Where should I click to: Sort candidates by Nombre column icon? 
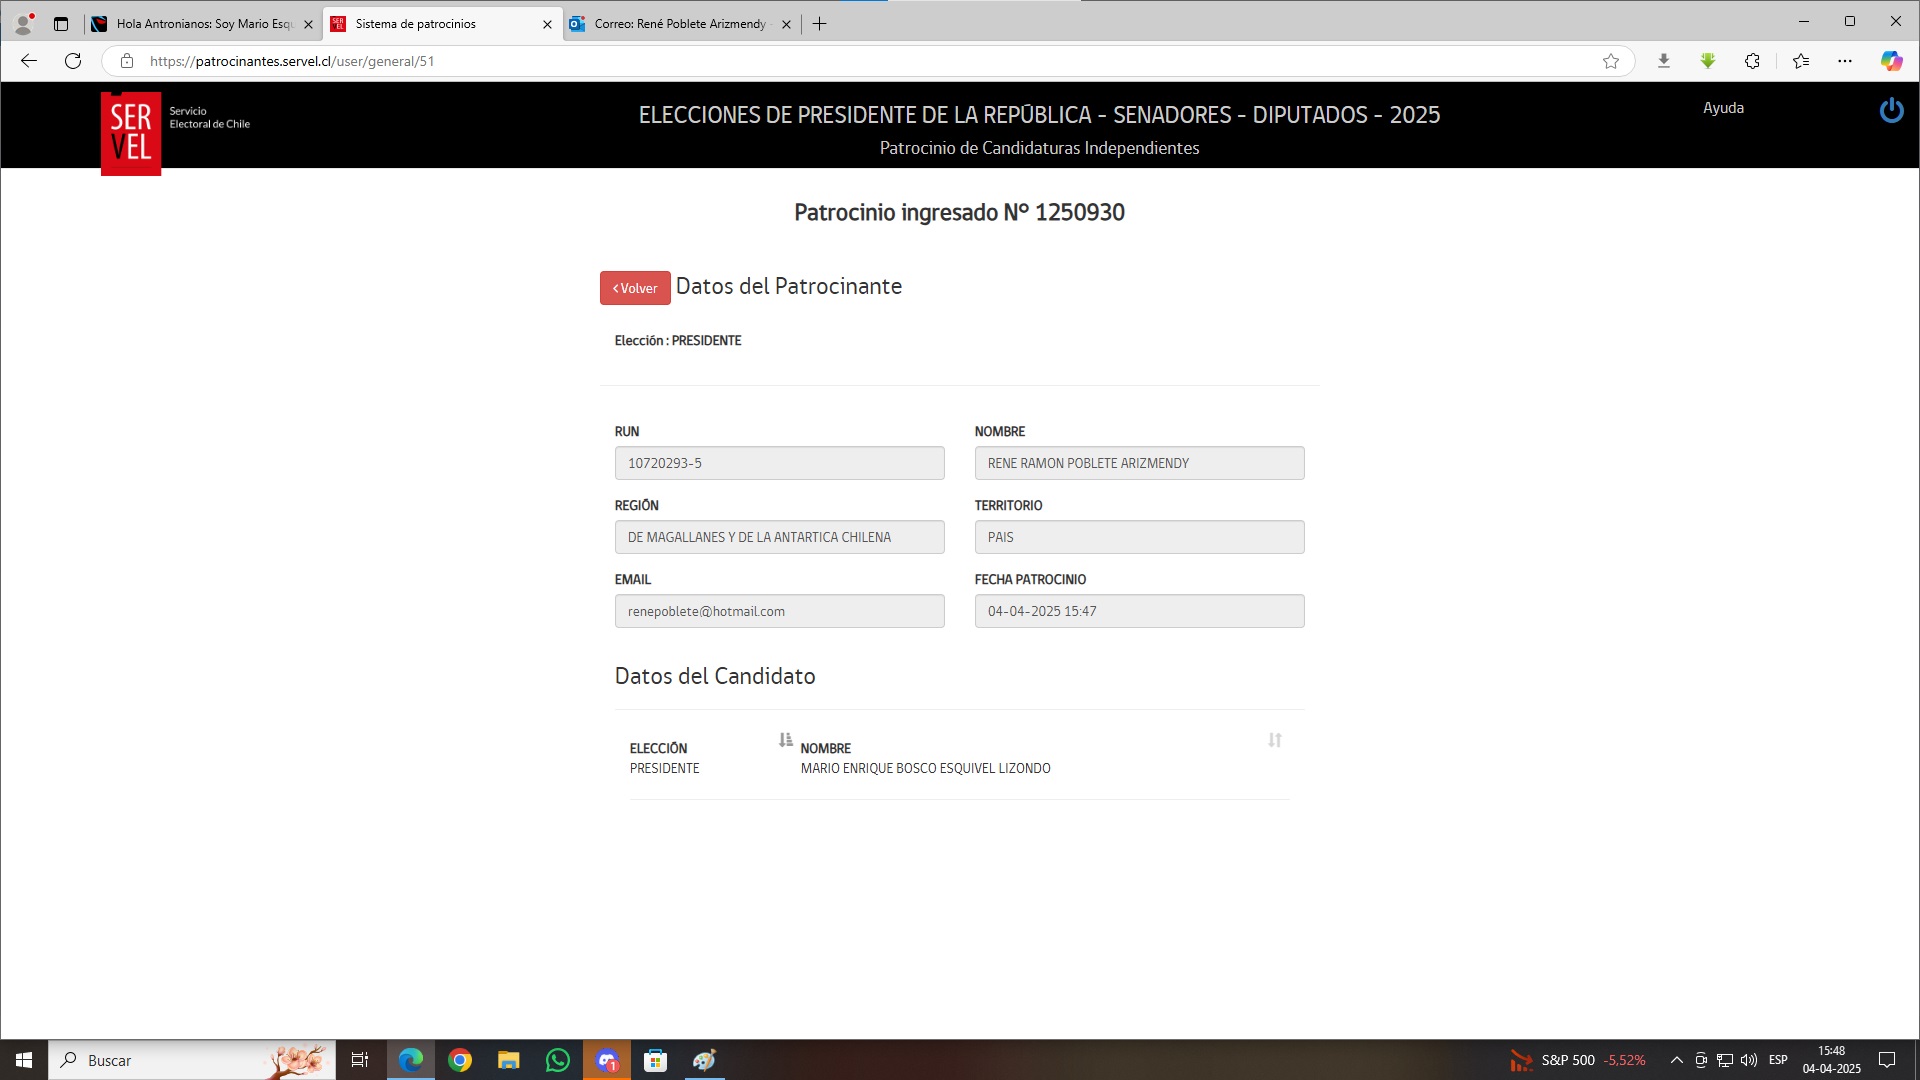click(1275, 740)
